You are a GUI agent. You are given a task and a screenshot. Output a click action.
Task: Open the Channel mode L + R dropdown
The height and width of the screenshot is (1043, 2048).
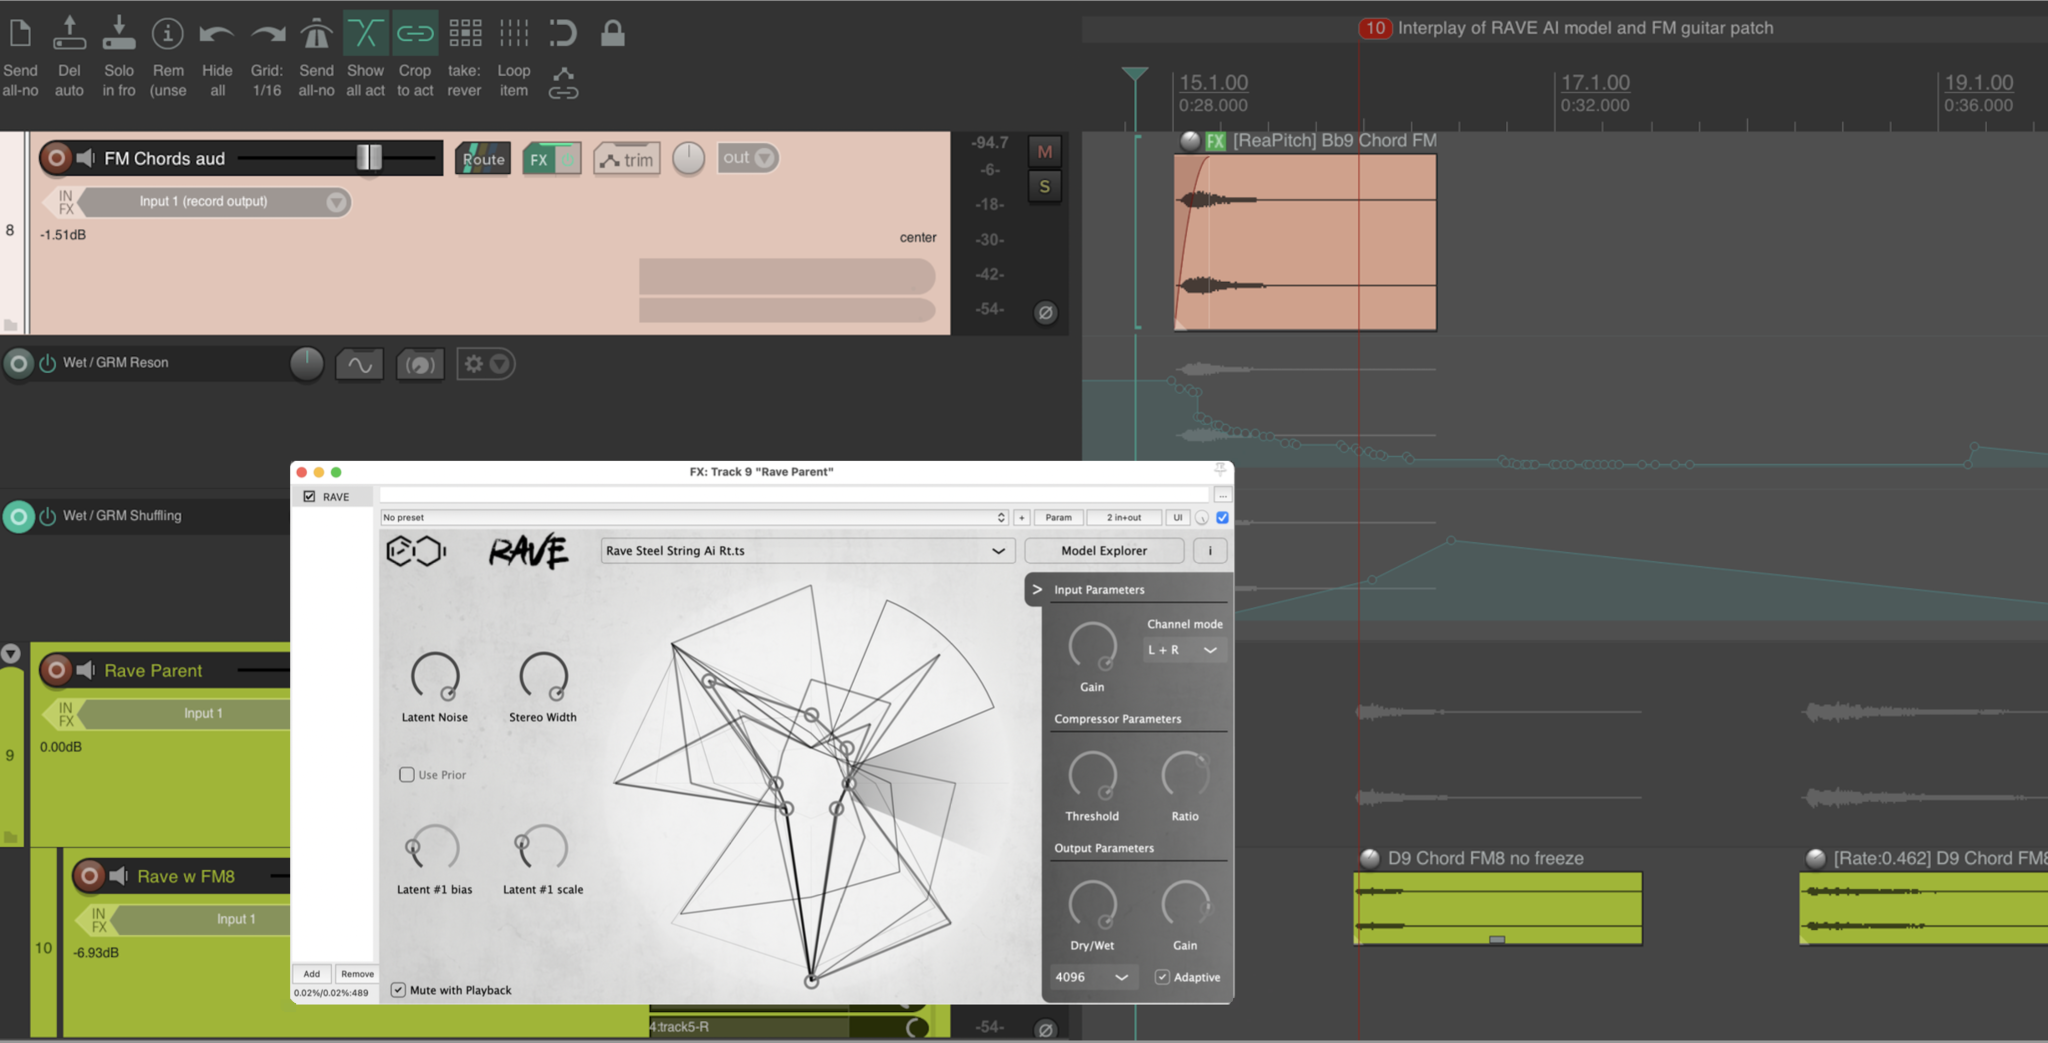pyautogui.click(x=1183, y=650)
